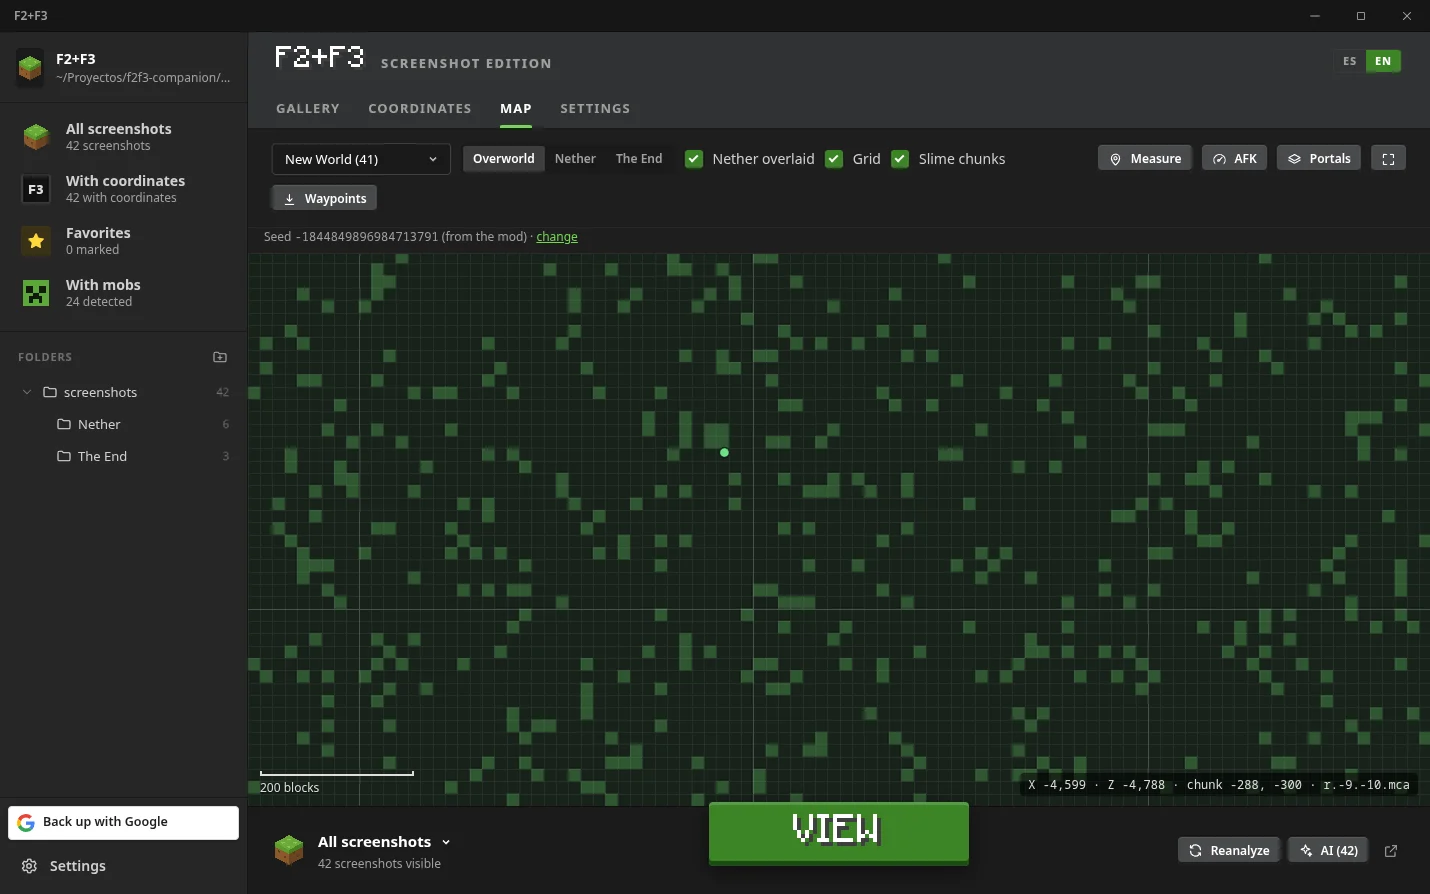Viewport: 1430px width, 894px height.
Task: Select the F3 With coordinates filter
Action: pyautogui.click(x=123, y=189)
